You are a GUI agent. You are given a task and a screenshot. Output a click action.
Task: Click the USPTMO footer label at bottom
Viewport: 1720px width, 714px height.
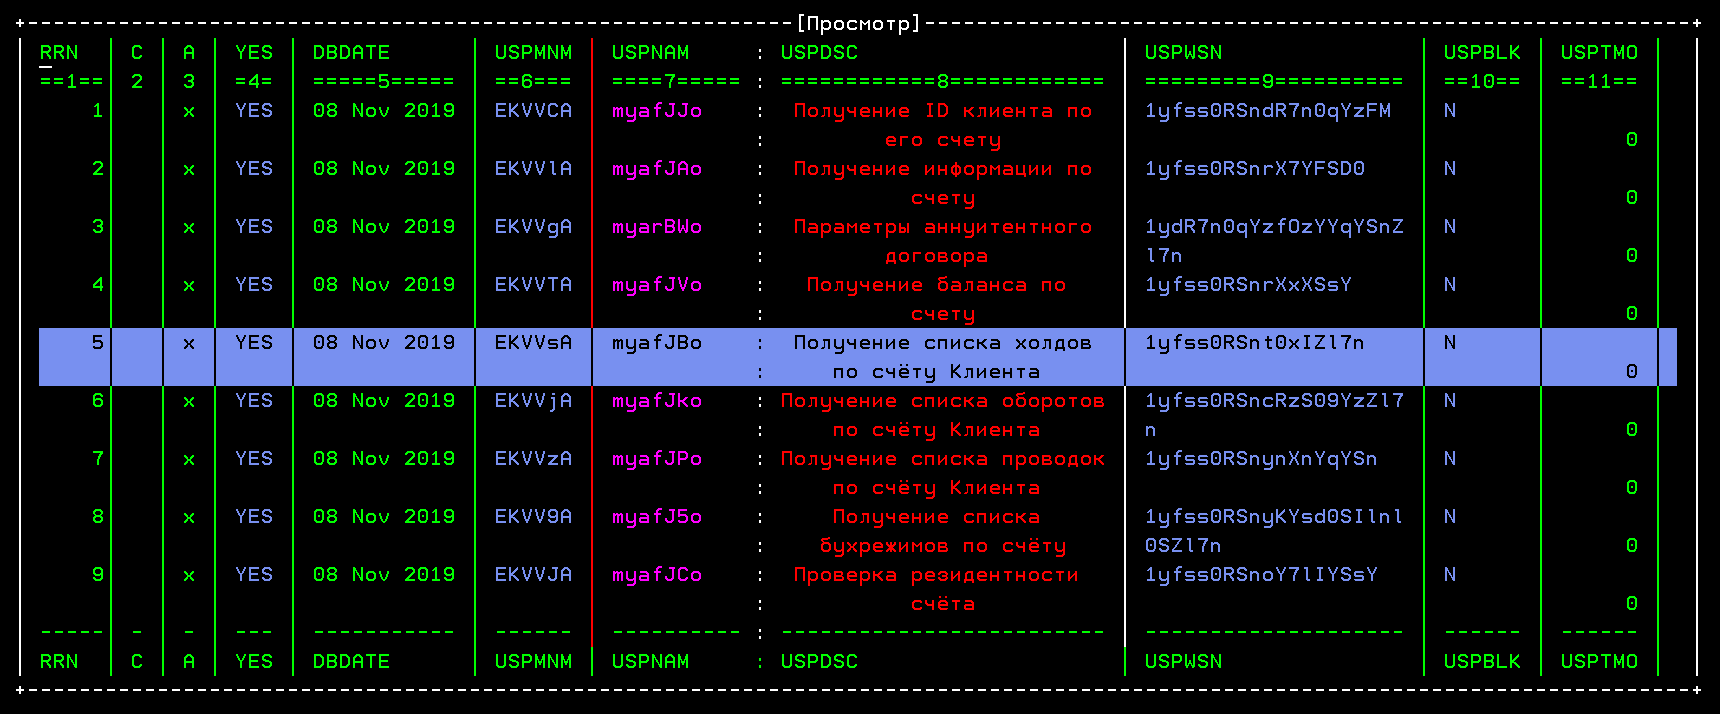1599,662
